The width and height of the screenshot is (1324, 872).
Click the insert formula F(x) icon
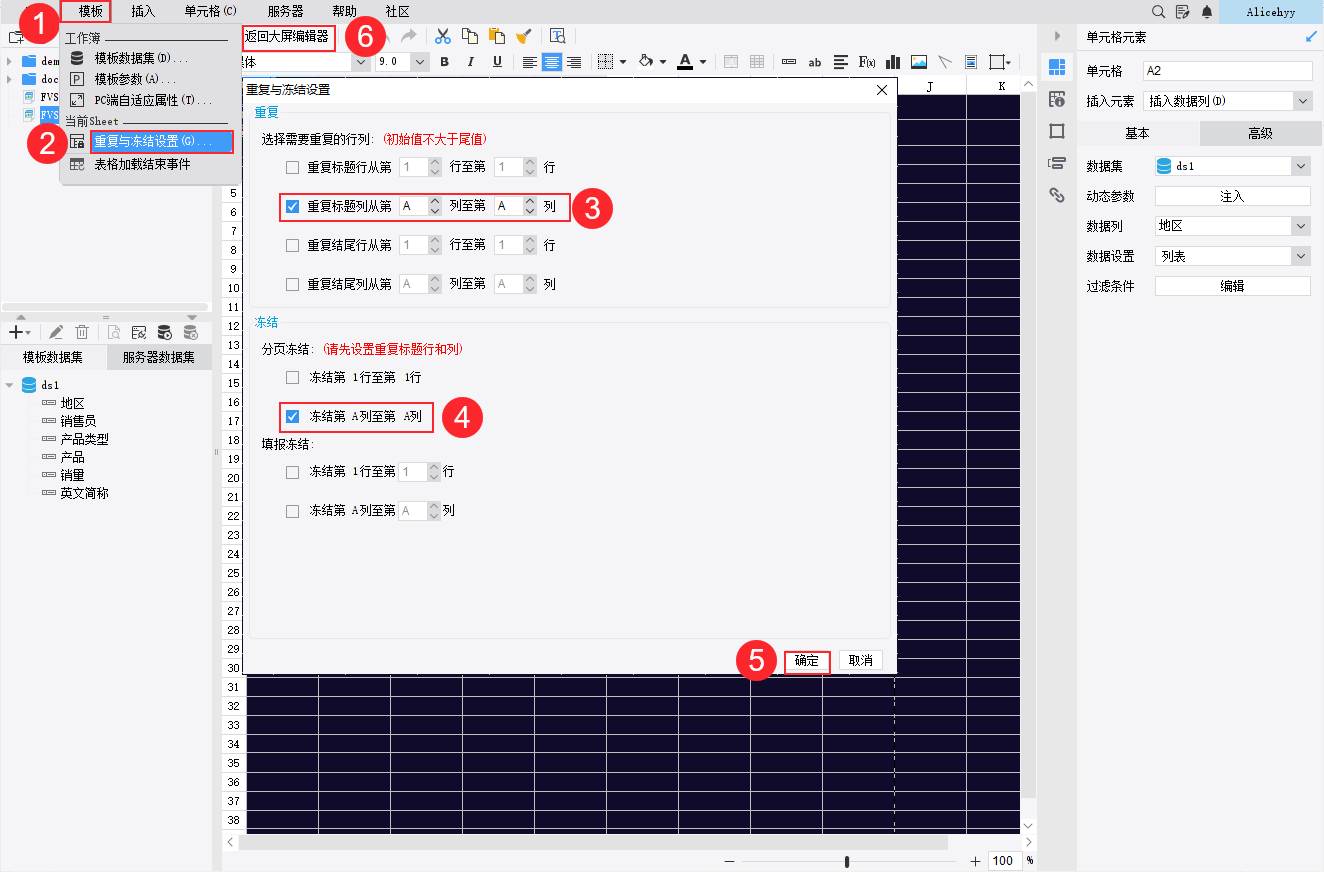click(867, 62)
